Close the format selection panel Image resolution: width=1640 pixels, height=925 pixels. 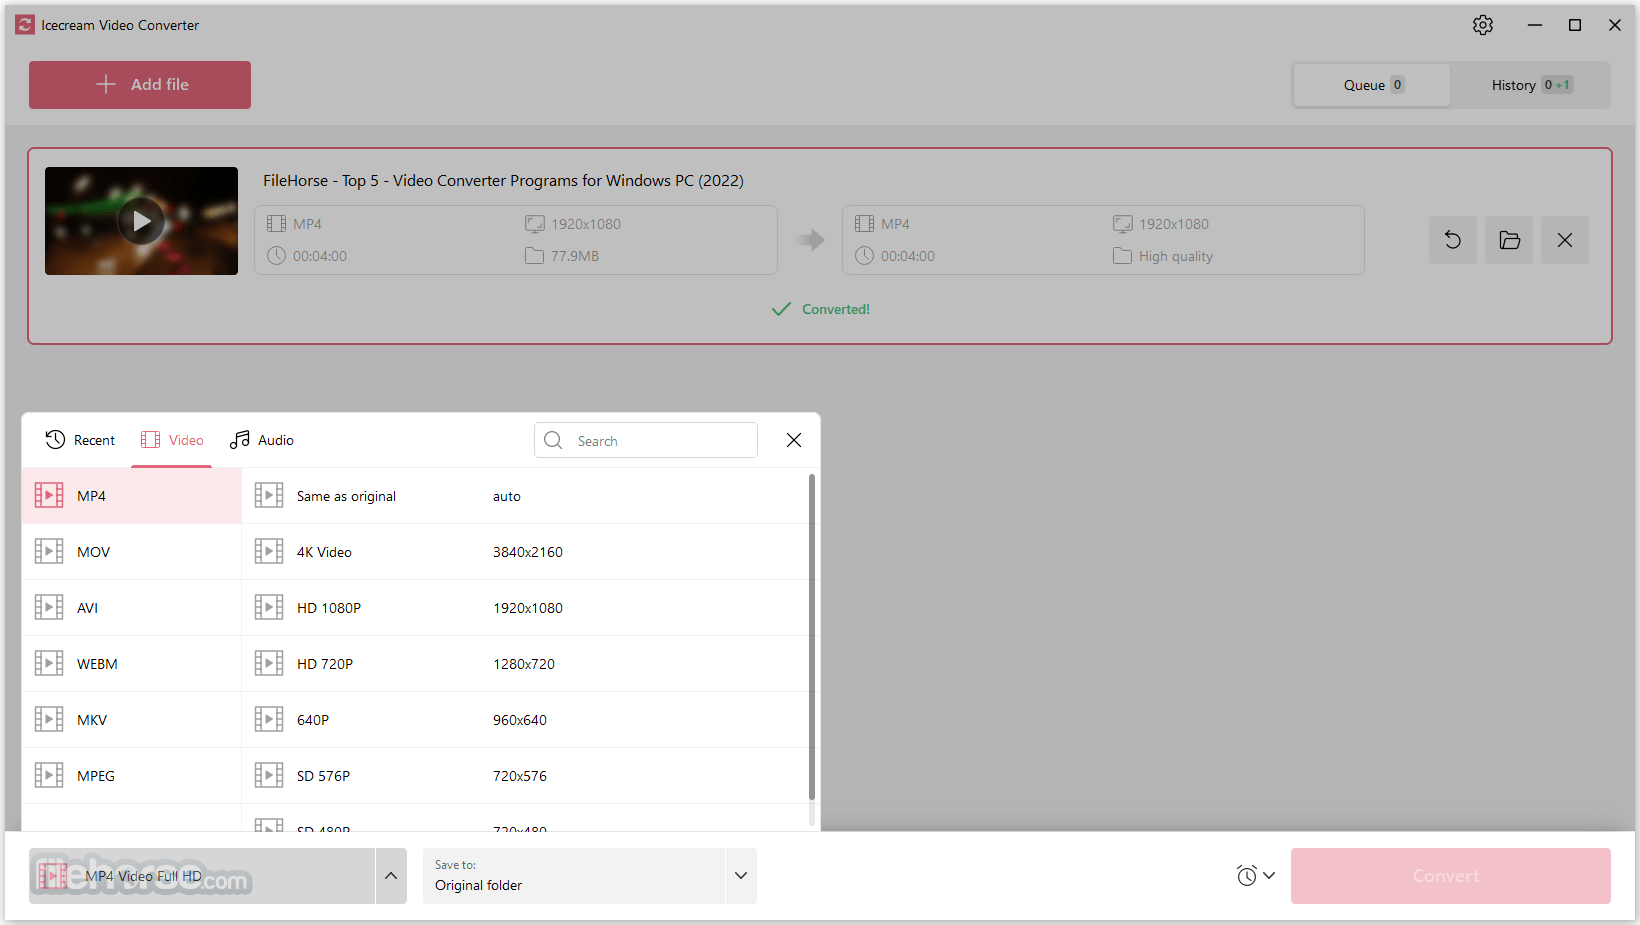[x=794, y=440]
